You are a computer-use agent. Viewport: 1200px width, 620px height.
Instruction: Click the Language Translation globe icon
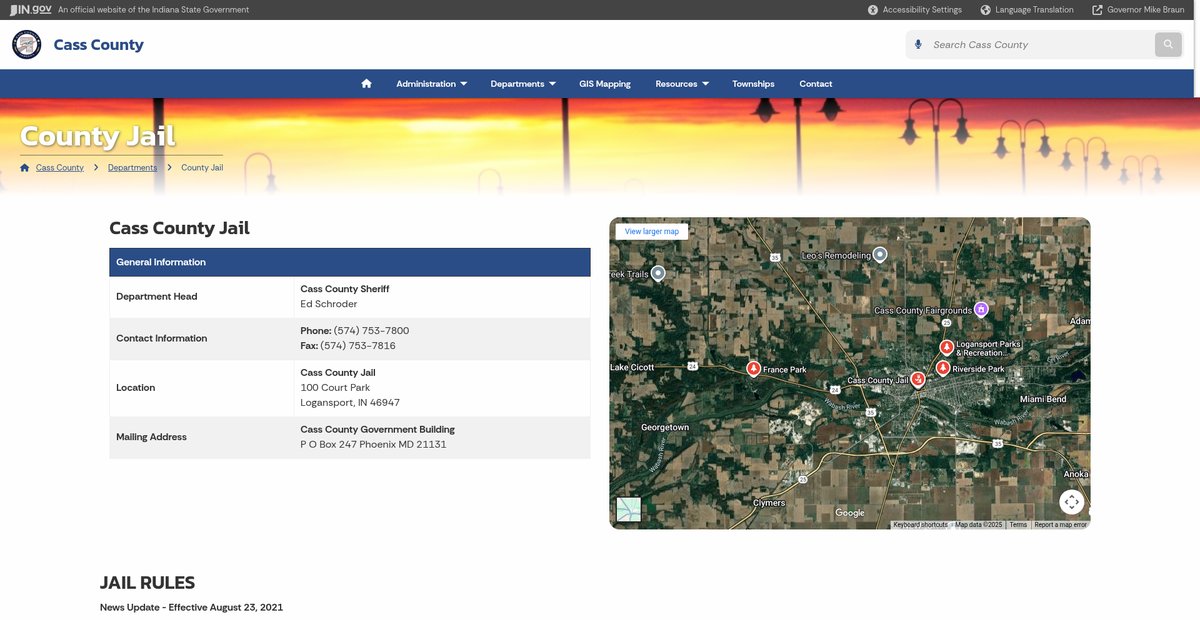[985, 10]
